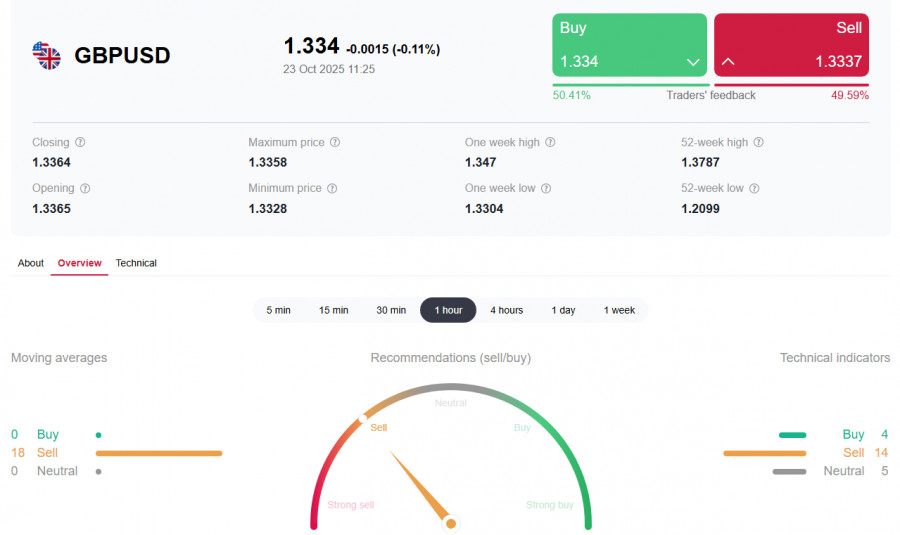The height and width of the screenshot is (535, 900).
Task: Select the 1 day timeframe
Action: click(563, 310)
